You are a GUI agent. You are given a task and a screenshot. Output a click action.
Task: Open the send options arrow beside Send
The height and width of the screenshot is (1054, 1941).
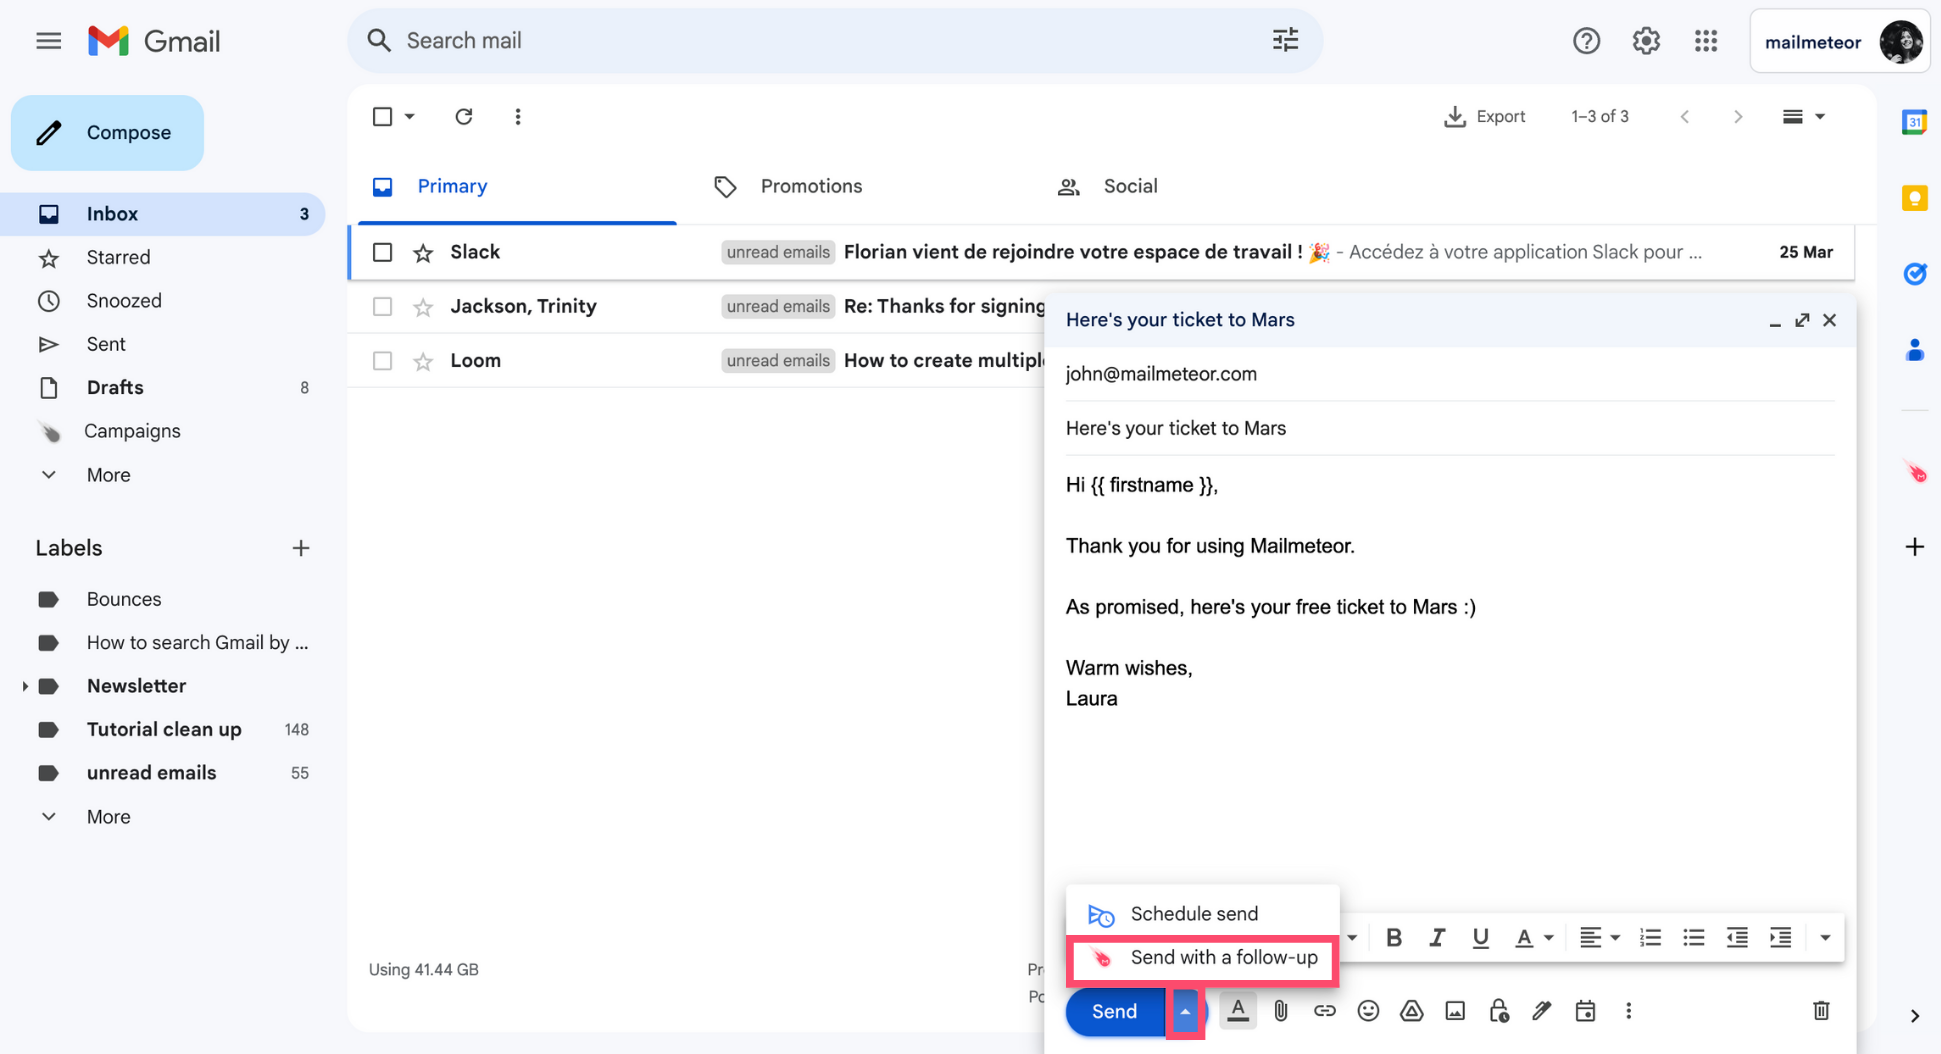coord(1184,1012)
